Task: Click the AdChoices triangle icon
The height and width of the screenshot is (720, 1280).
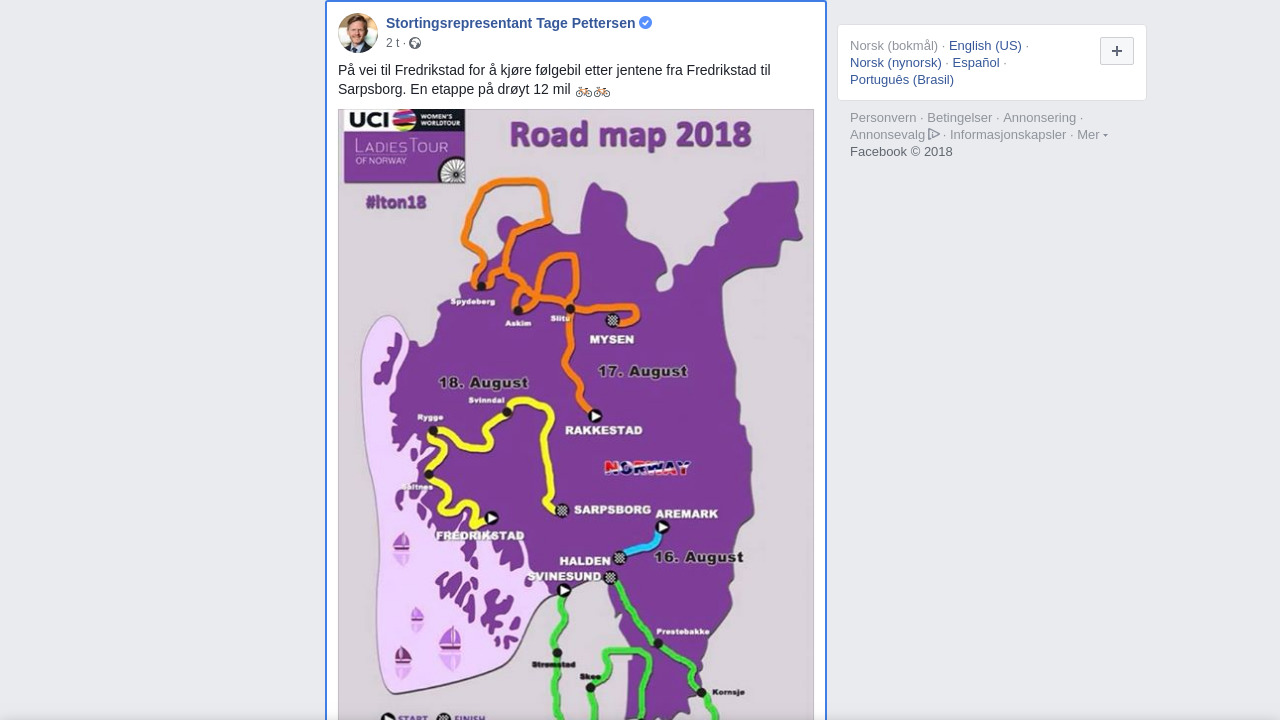Action: pos(934,134)
